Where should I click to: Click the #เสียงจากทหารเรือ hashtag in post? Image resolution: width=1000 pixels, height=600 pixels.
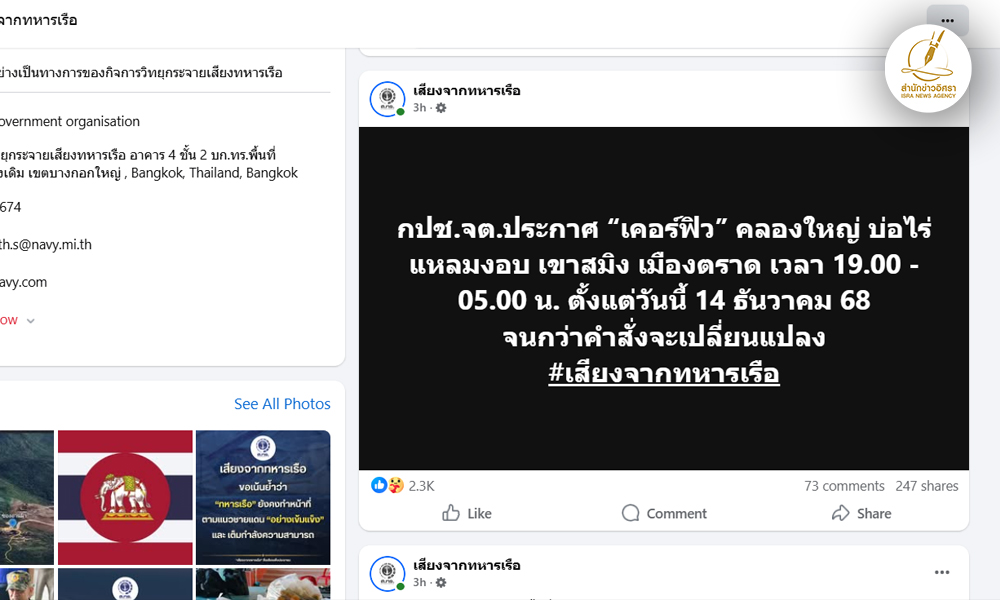[x=663, y=373]
